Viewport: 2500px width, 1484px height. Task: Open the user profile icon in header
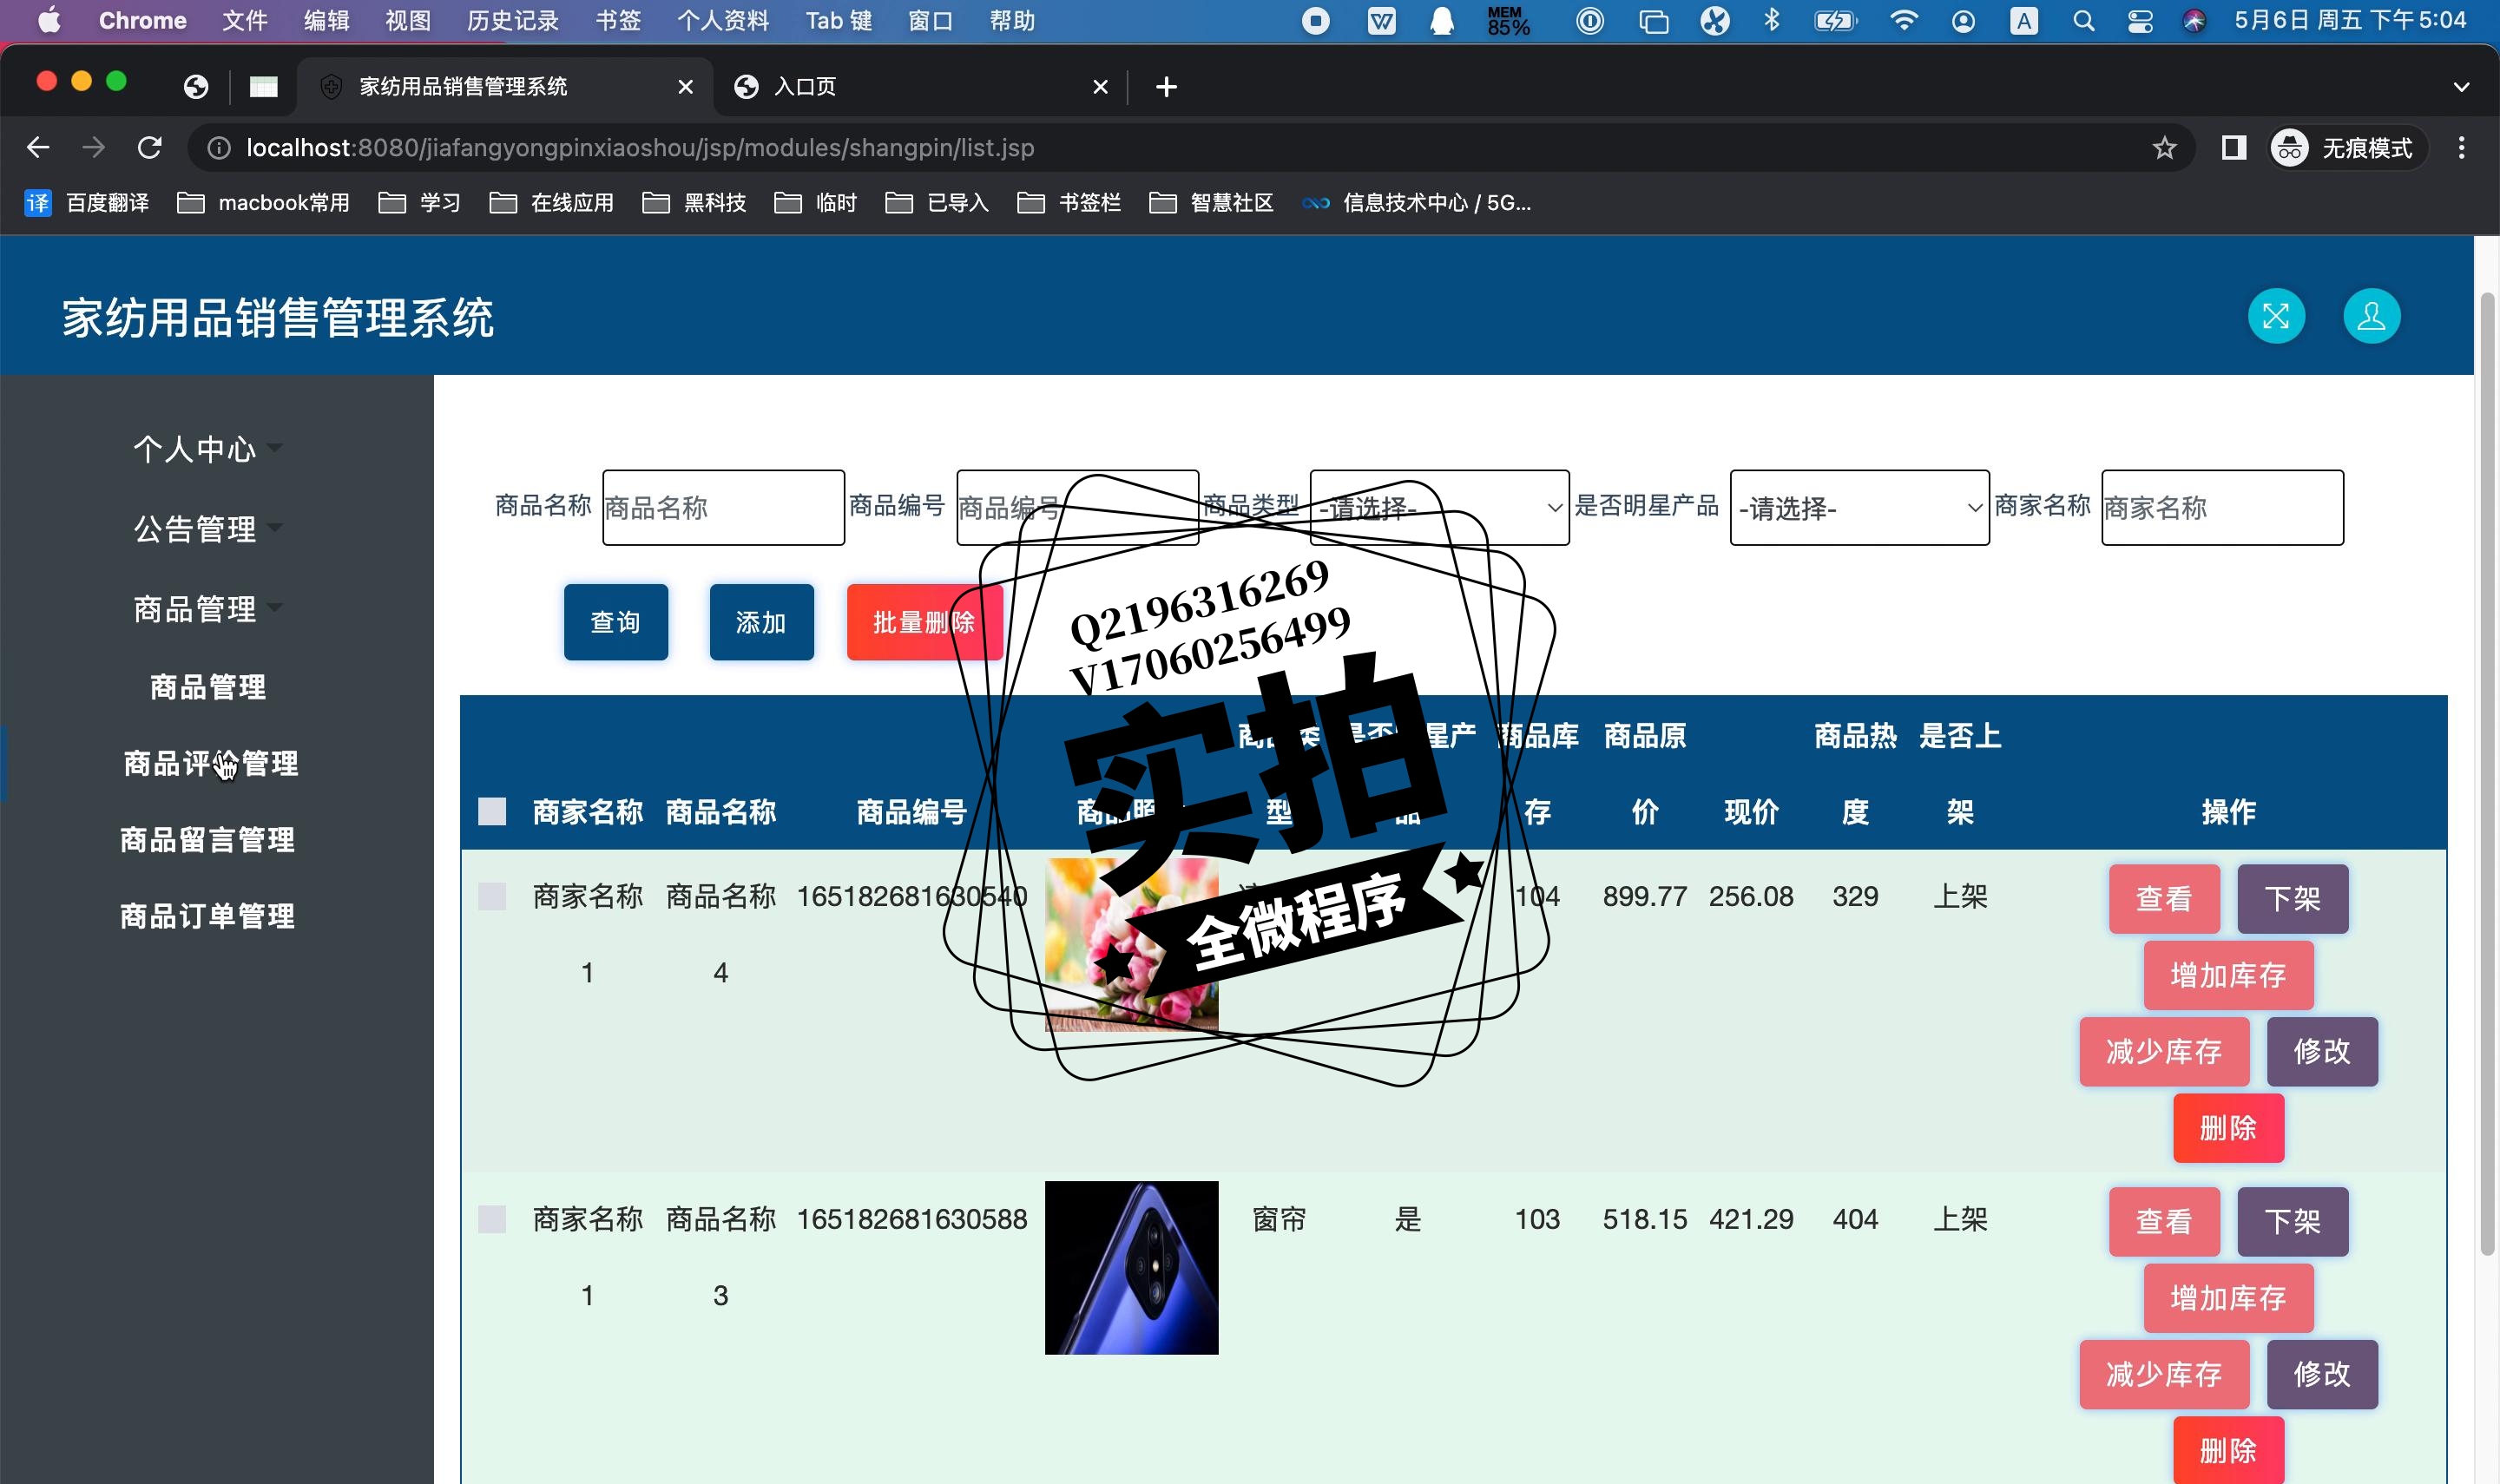click(2371, 316)
